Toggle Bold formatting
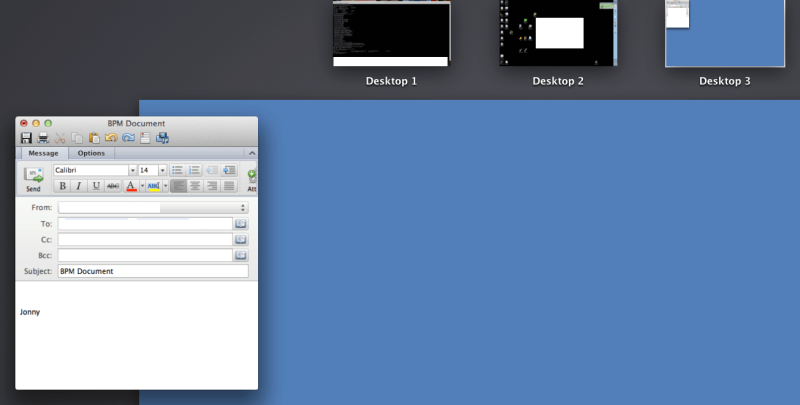The image size is (800, 405). [62, 186]
